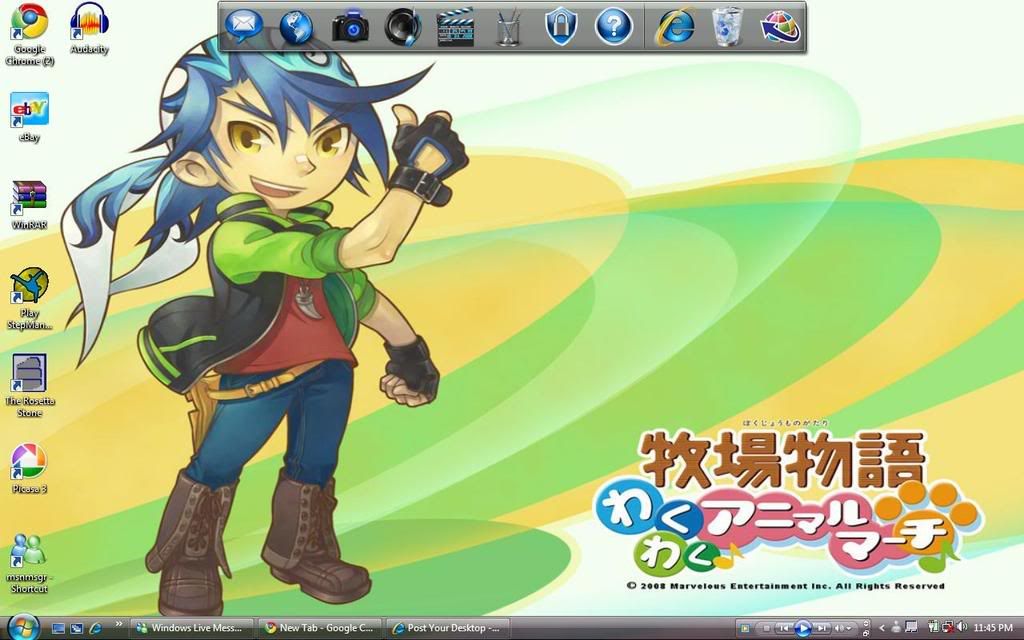
Task: Select the msnmsgr Shortcut desktop icon
Action: [x=29, y=564]
